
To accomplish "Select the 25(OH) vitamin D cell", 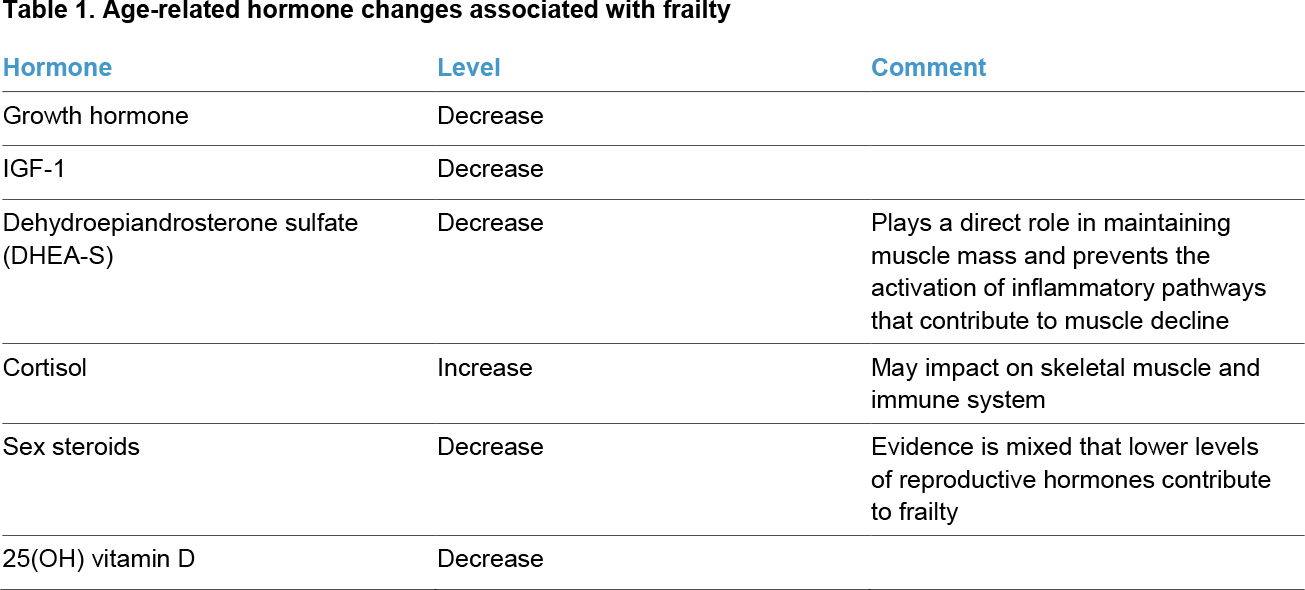I will [x=99, y=559].
